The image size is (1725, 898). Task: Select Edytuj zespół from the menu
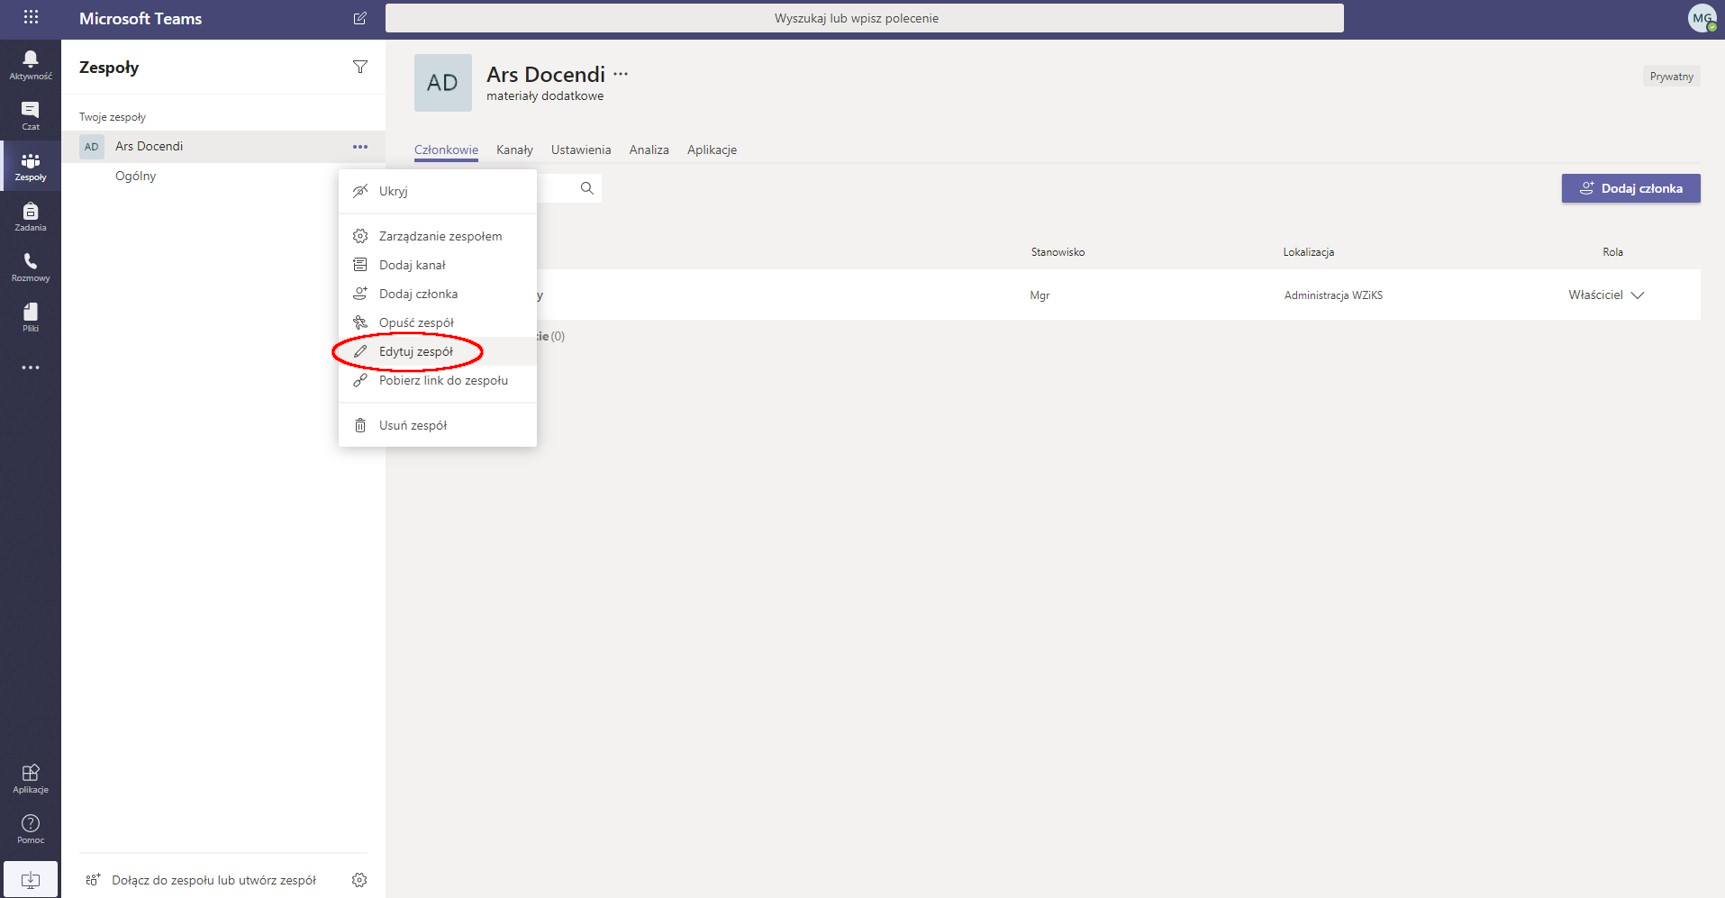438,352
